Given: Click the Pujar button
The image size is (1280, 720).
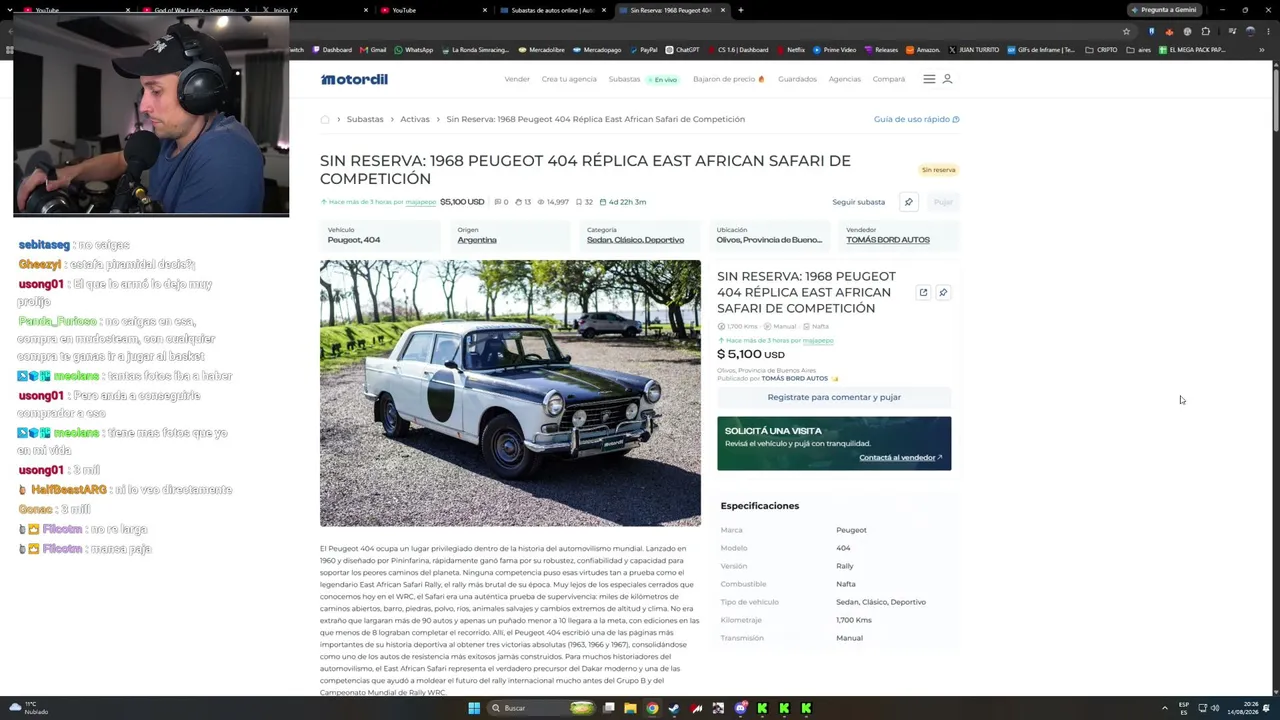Looking at the screenshot, I should click(x=943, y=202).
